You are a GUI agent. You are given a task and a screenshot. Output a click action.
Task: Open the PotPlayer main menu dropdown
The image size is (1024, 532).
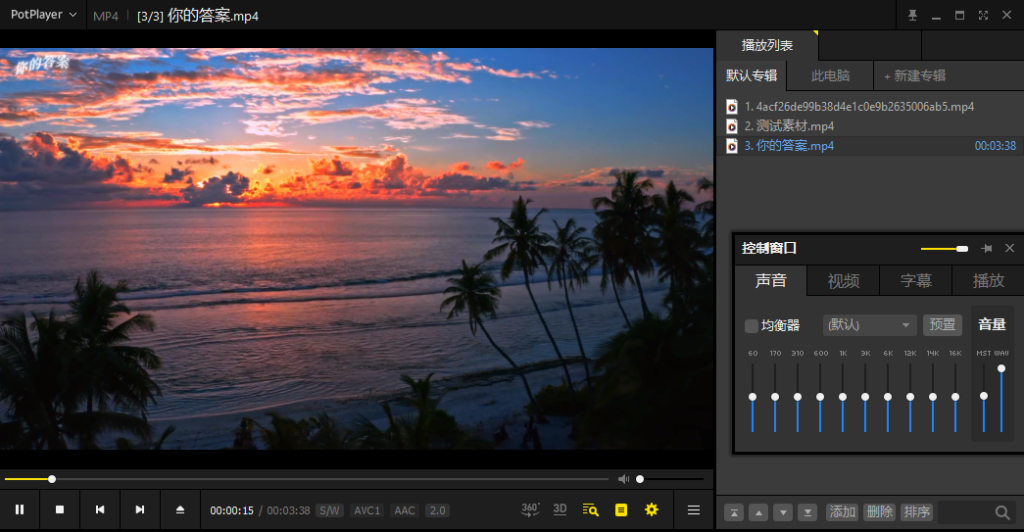(44, 15)
